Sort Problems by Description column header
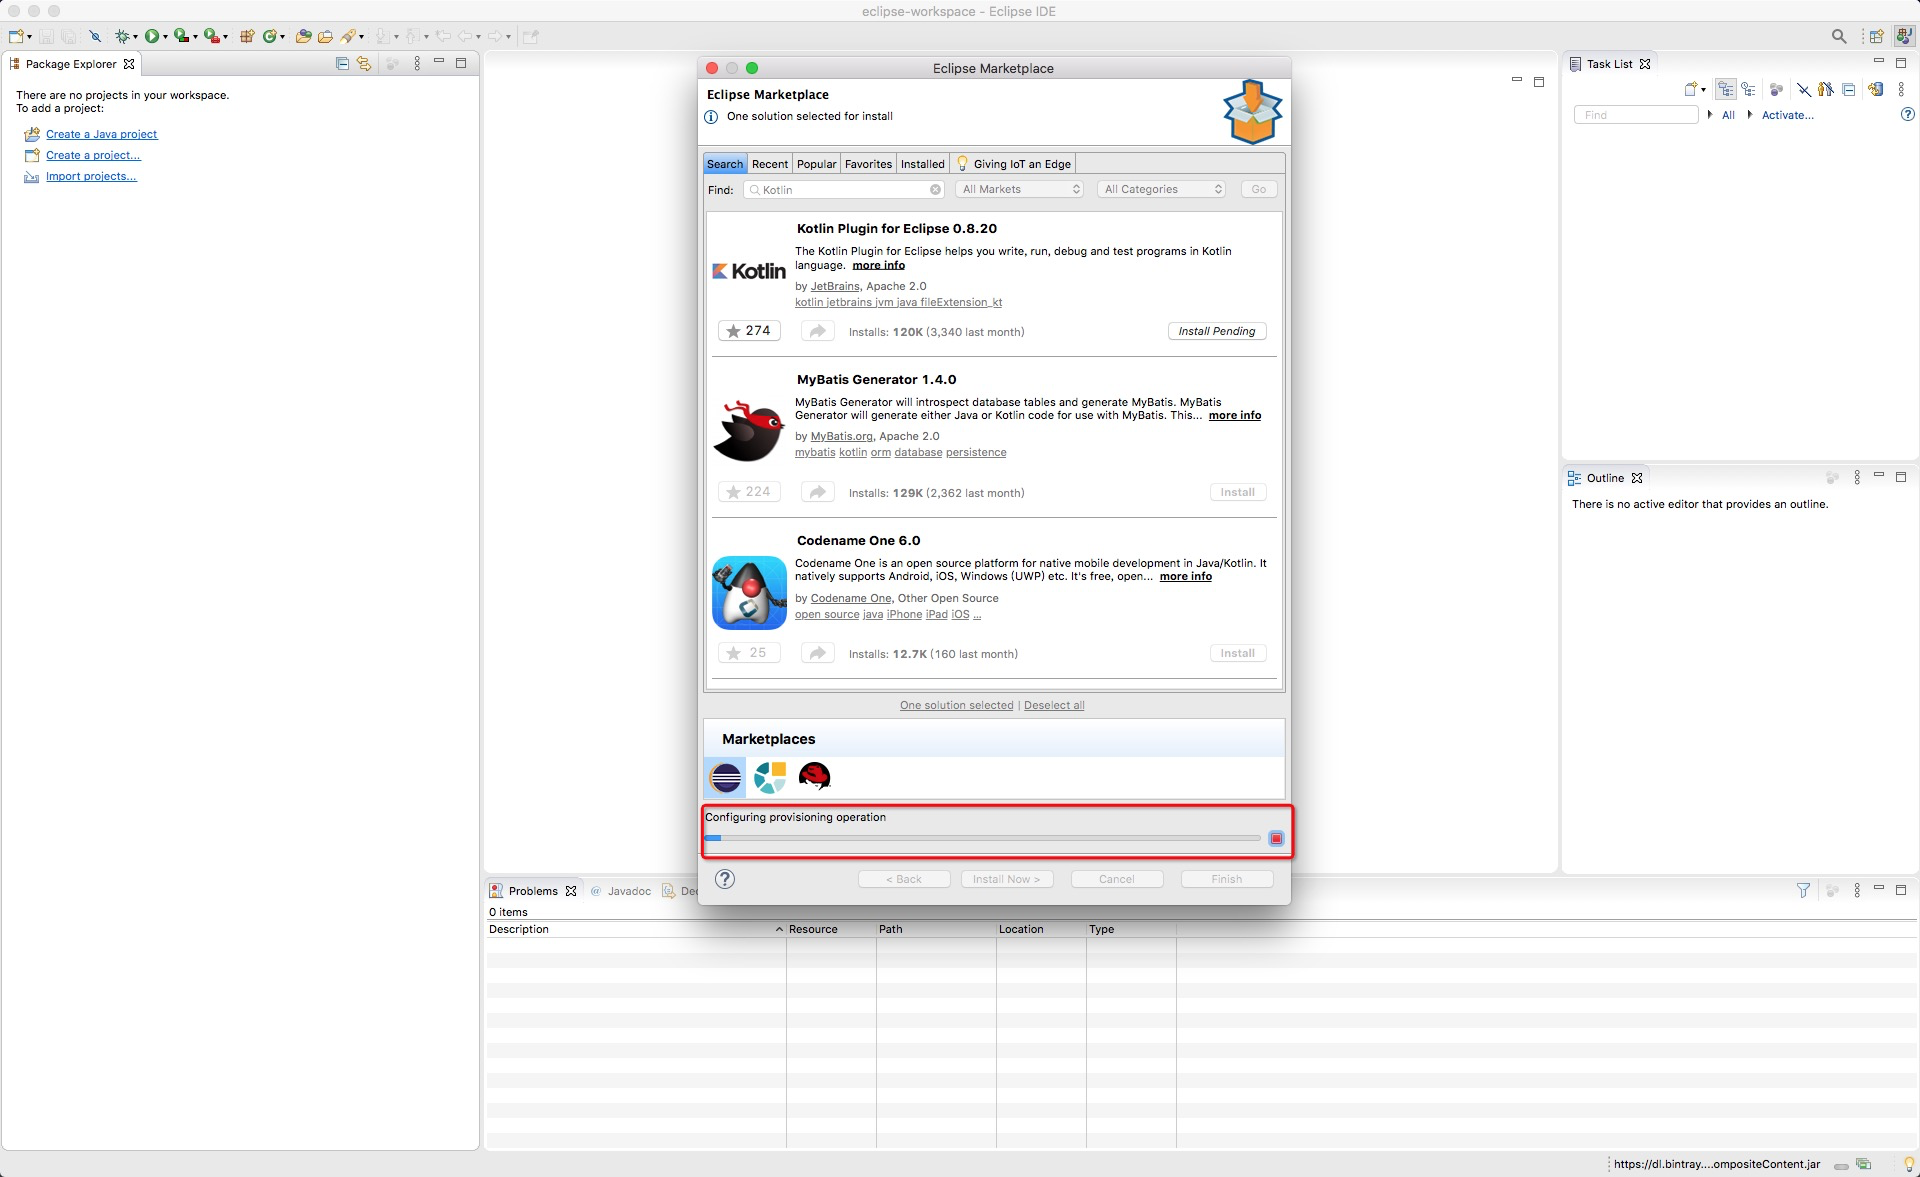The height and width of the screenshot is (1177, 1920). (x=636, y=929)
